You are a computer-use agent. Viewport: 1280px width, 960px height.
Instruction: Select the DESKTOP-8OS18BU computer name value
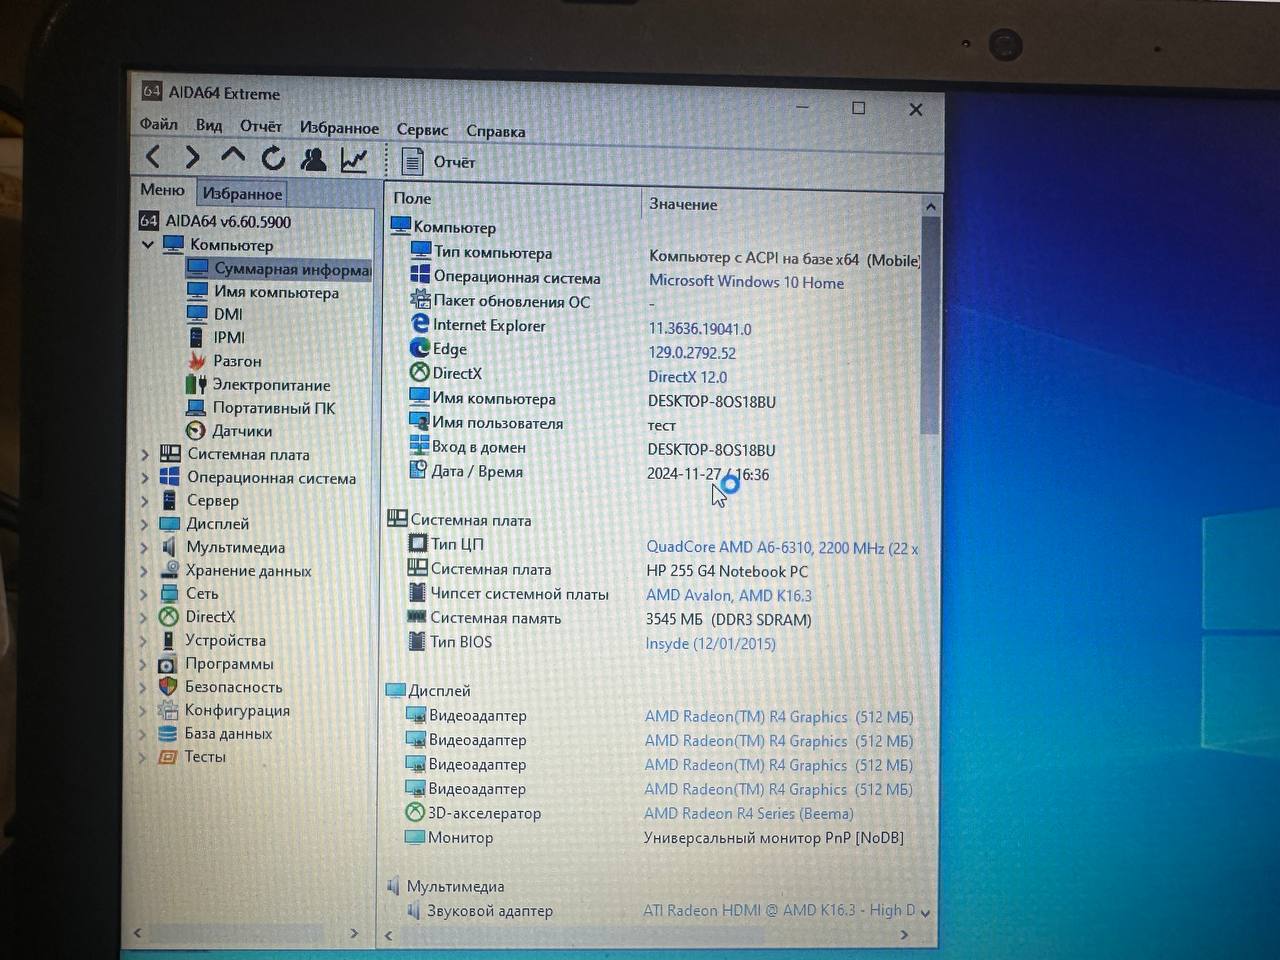[x=711, y=401]
